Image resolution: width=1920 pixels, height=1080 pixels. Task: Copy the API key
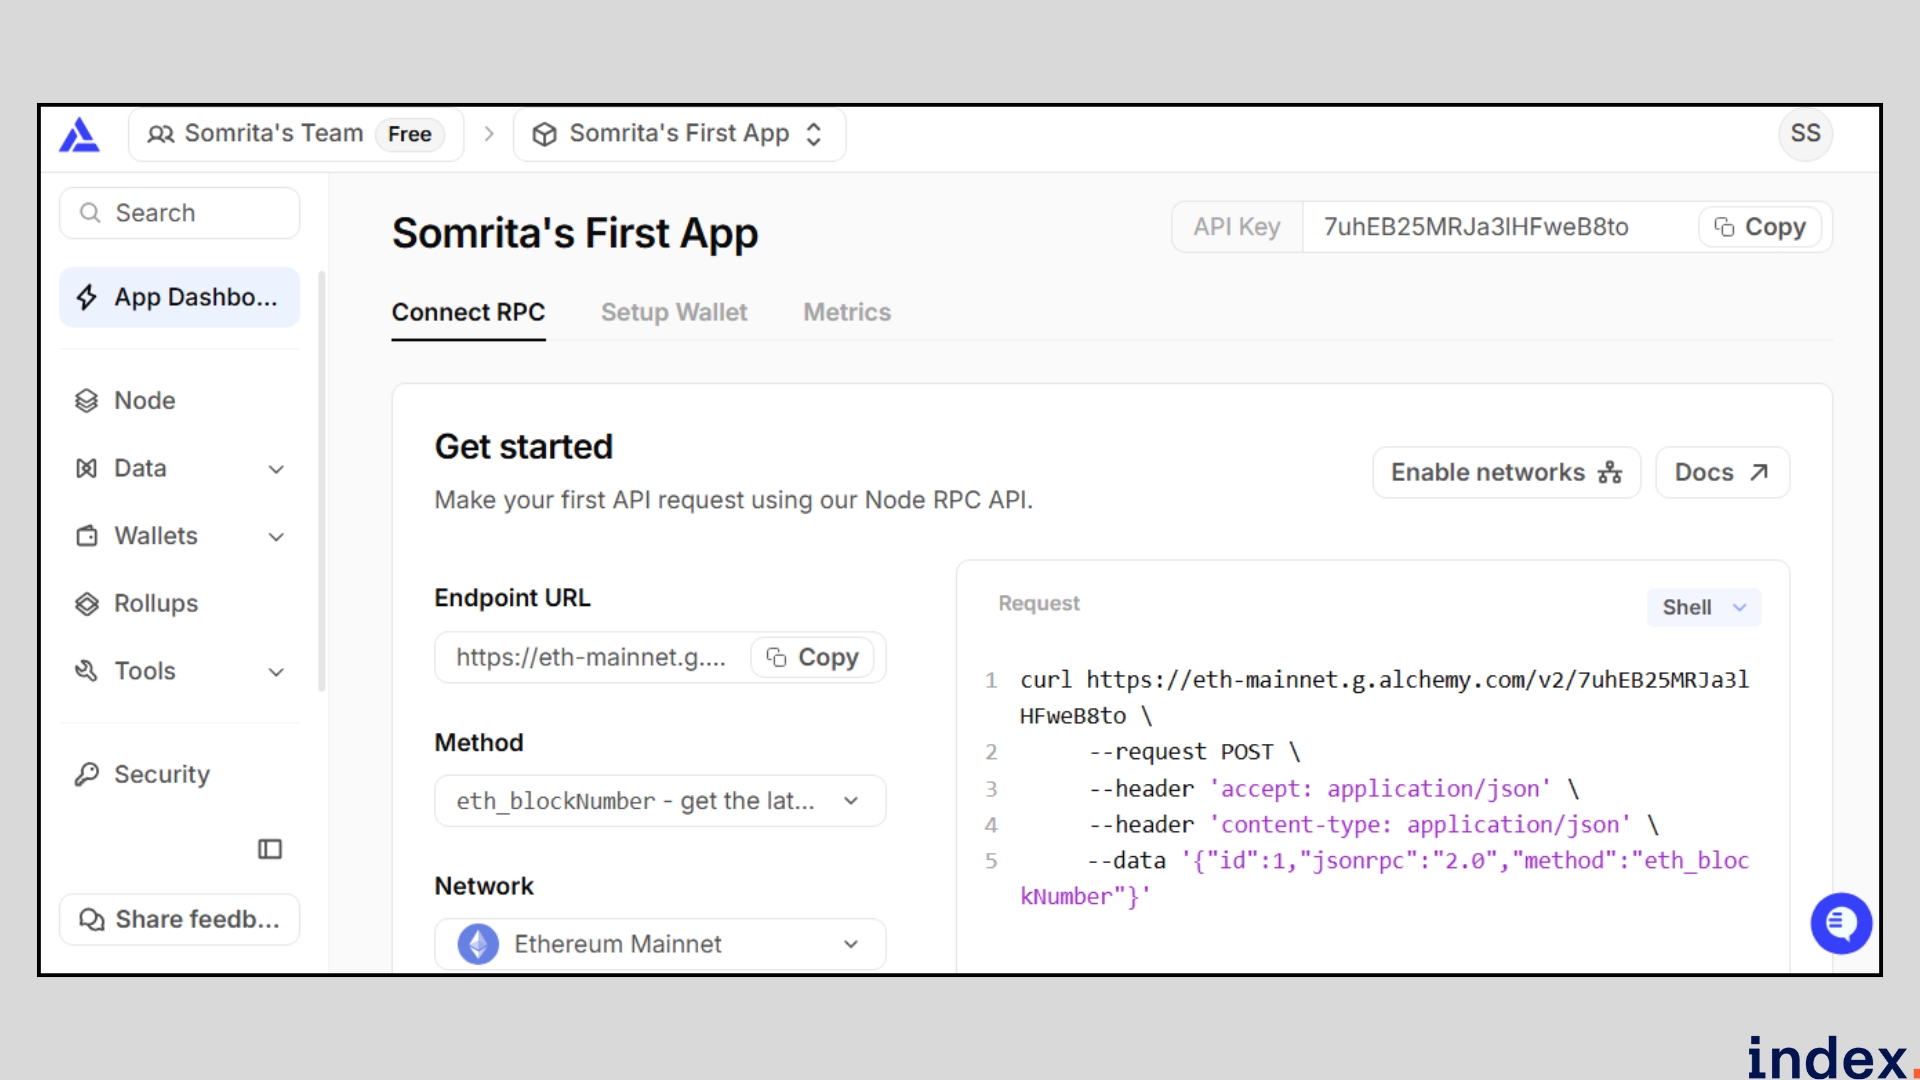point(1760,227)
